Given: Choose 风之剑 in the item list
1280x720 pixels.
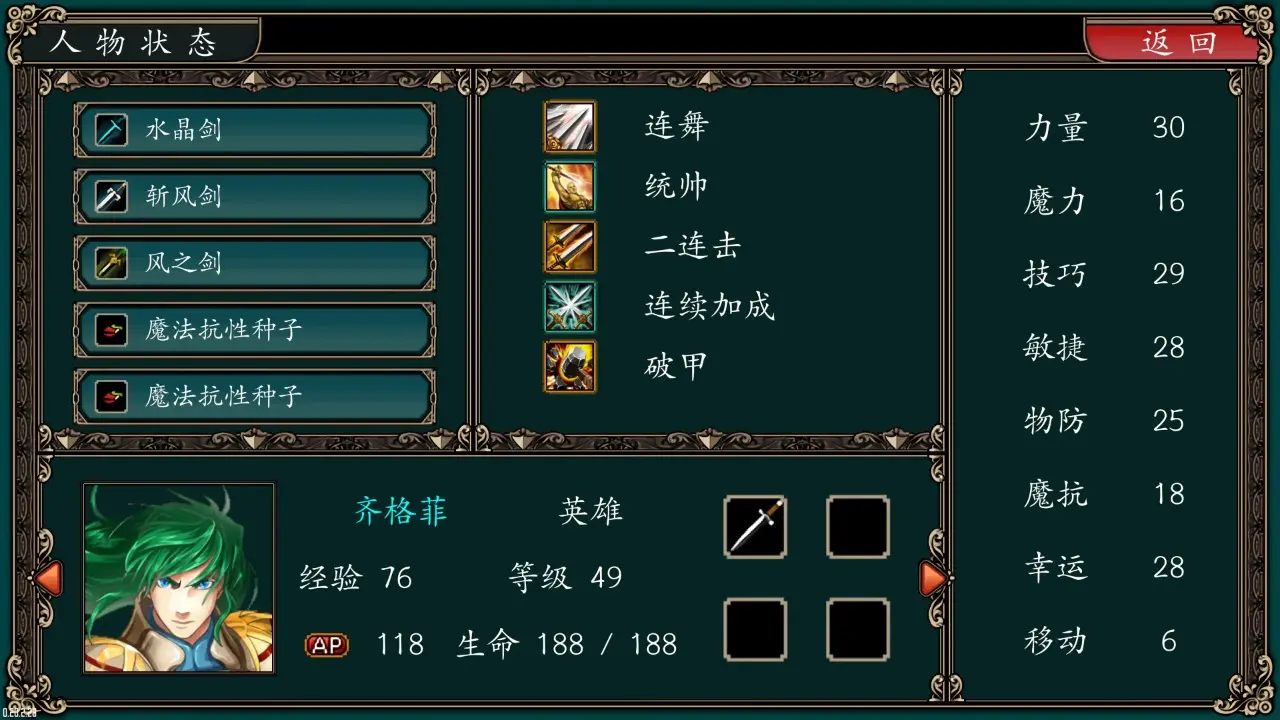Looking at the screenshot, I should pyautogui.click(x=255, y=263).
